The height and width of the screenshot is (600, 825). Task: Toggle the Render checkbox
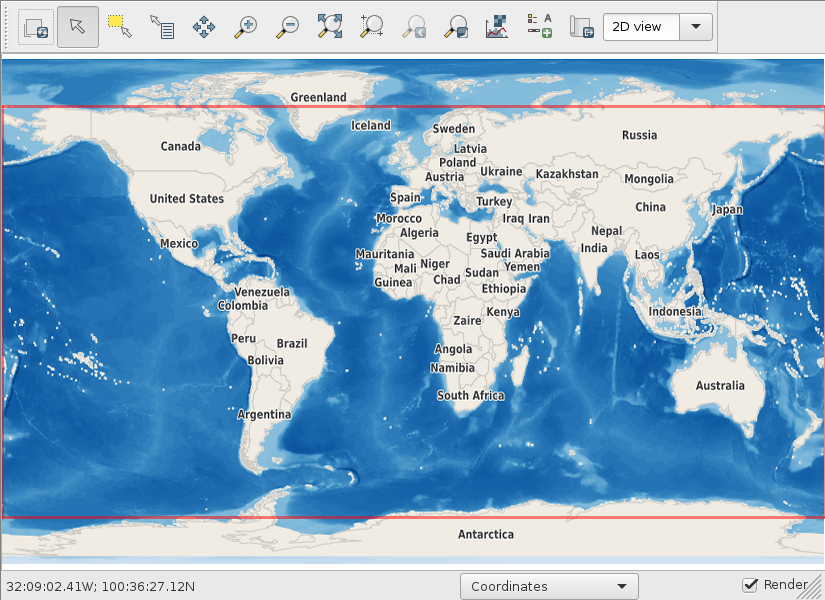(x=750, y=584)
